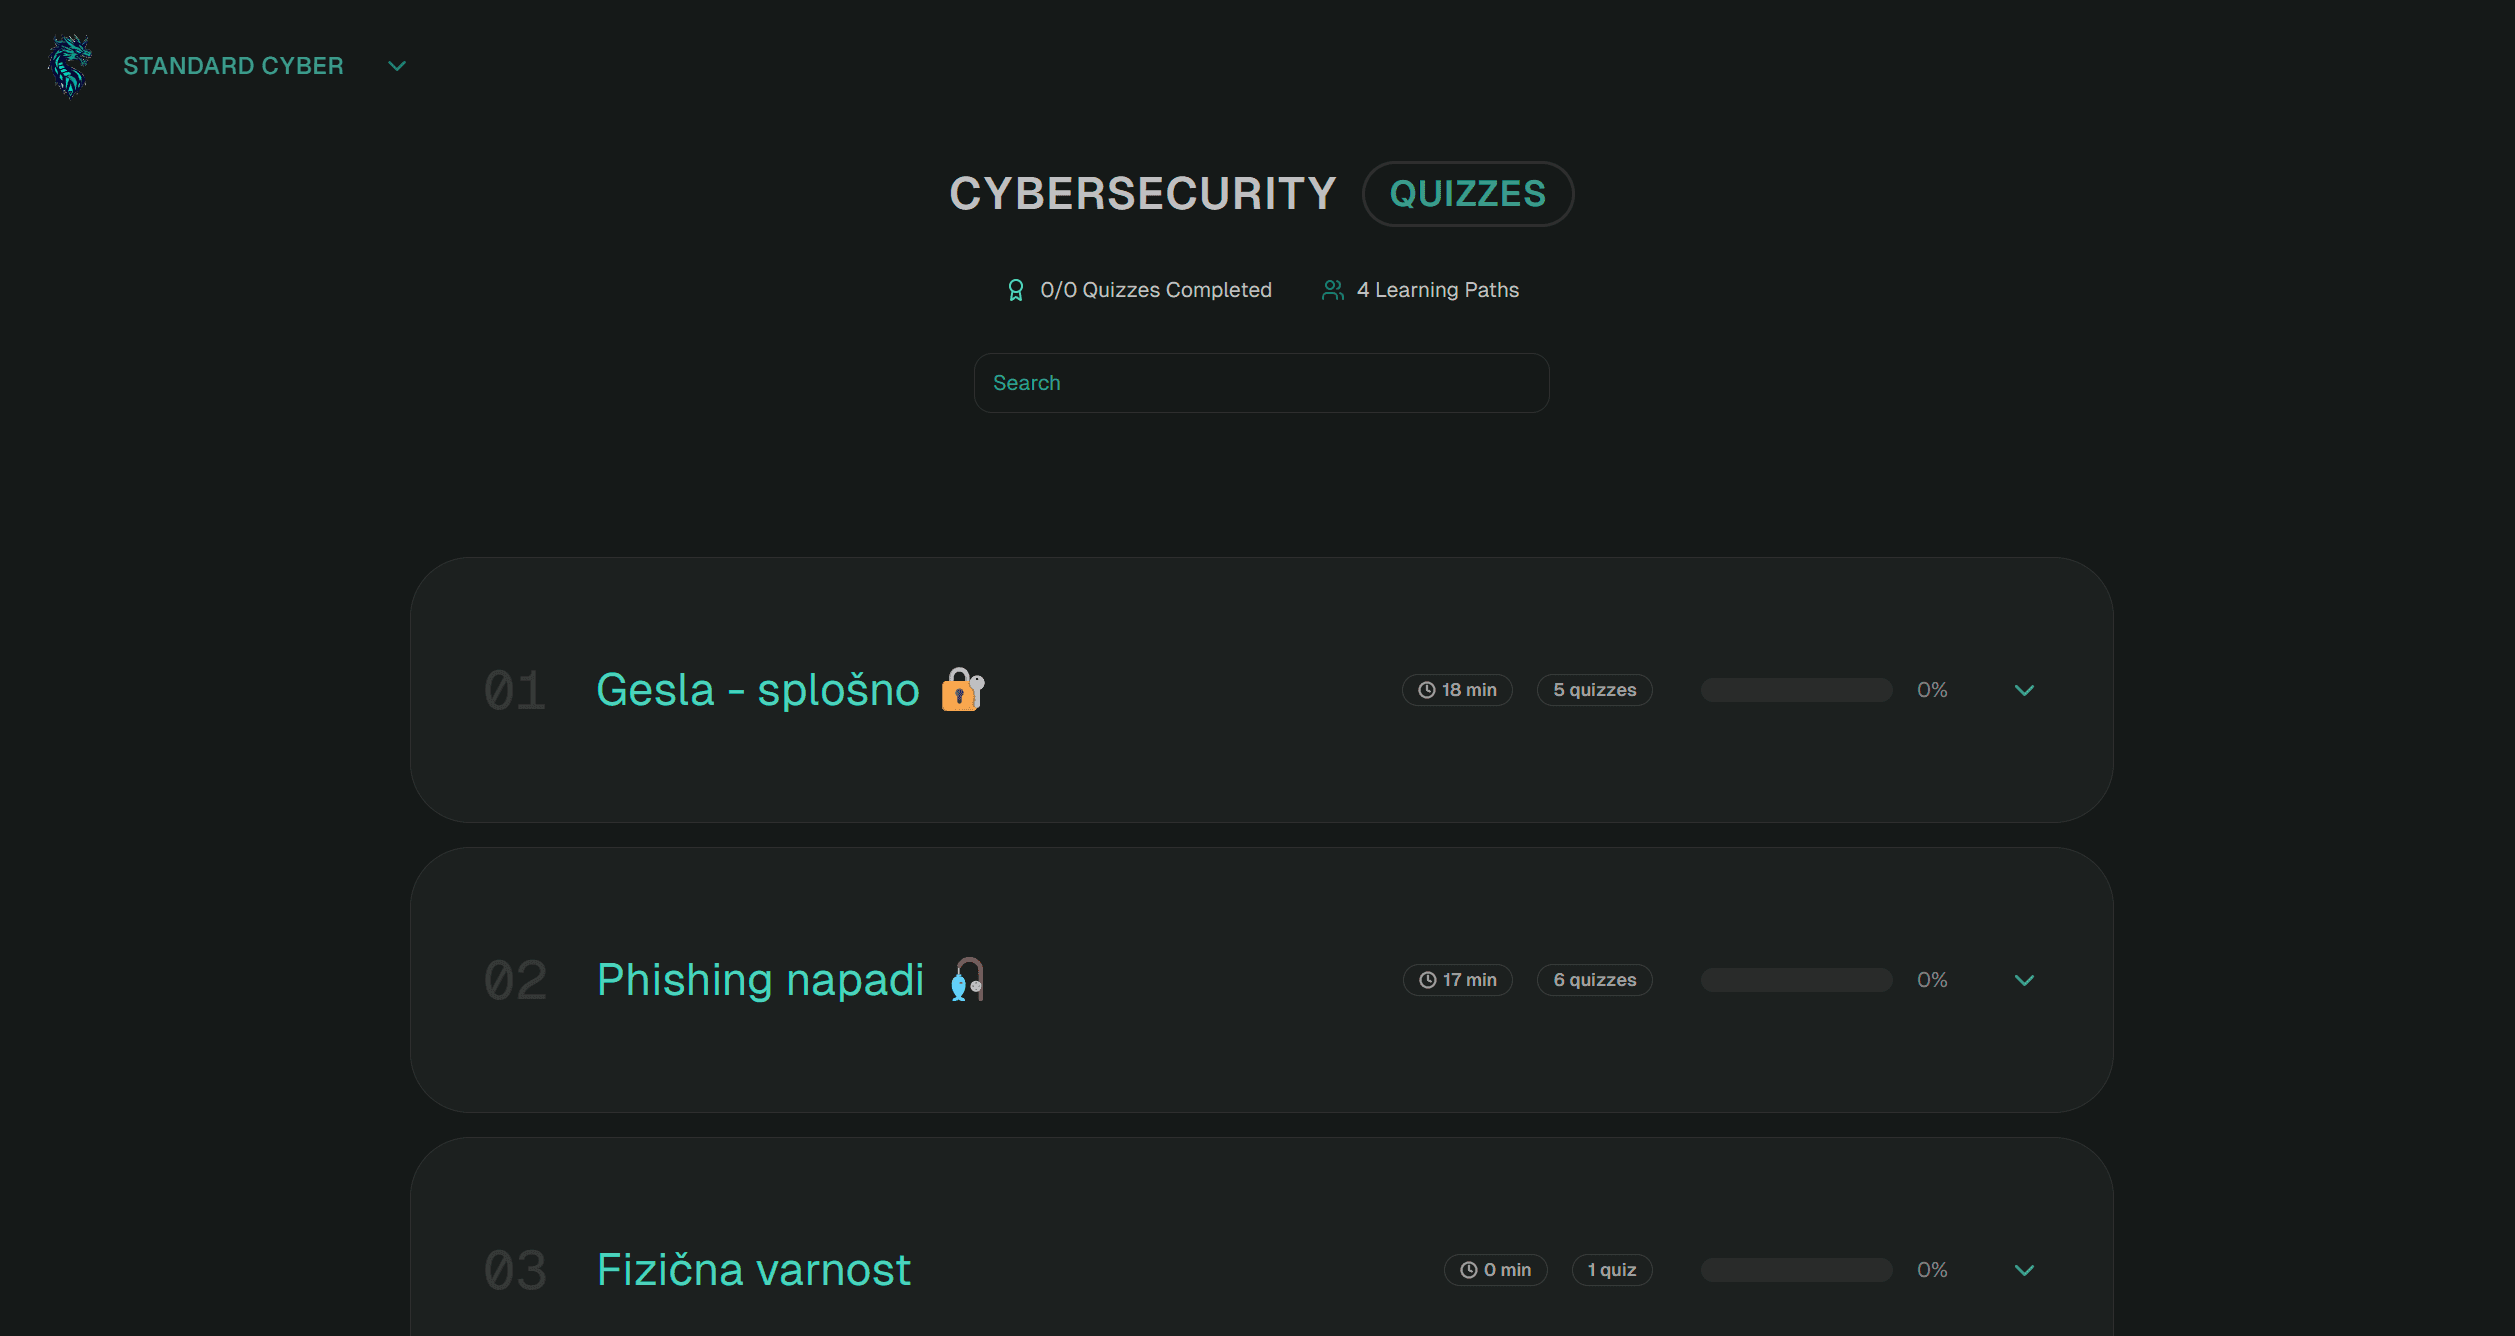Expand the Gesla - splošno learning path
The image size is (2515, 1336).
coord(2024,690)
